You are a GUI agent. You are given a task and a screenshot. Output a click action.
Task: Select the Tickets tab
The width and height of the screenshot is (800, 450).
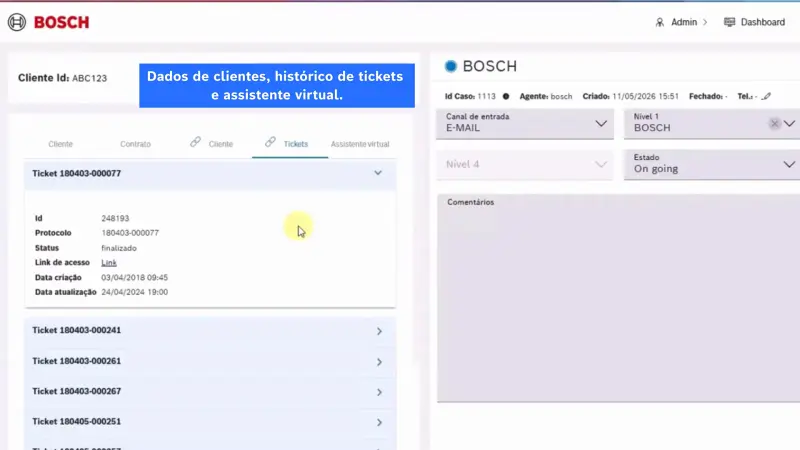click(295, 144)
